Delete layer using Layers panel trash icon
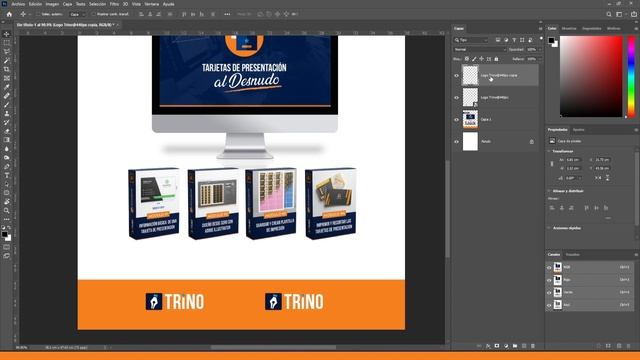Viewport: 640px width, 360px height. (x=533, y=346)
